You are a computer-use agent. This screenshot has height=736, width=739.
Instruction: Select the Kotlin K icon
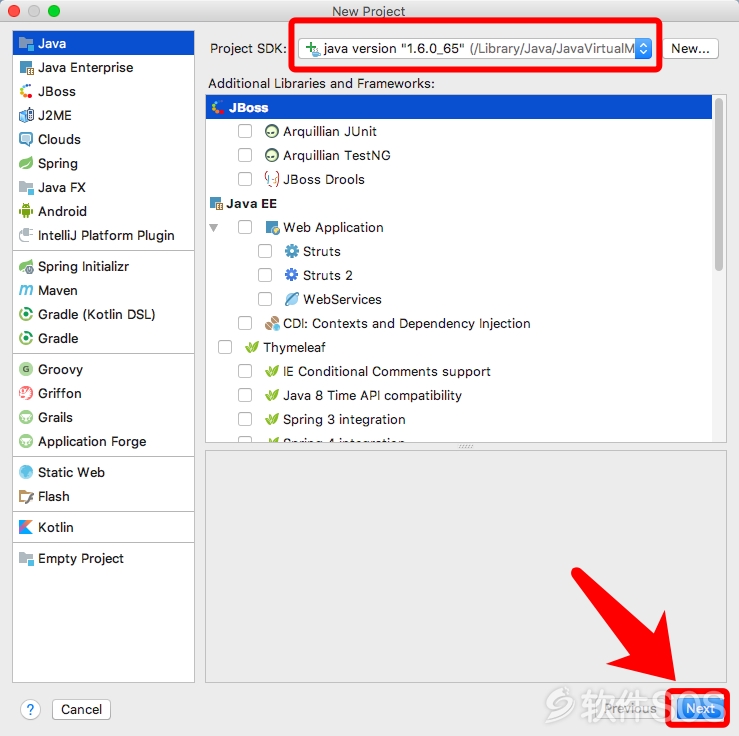click(x=26, y=527)
